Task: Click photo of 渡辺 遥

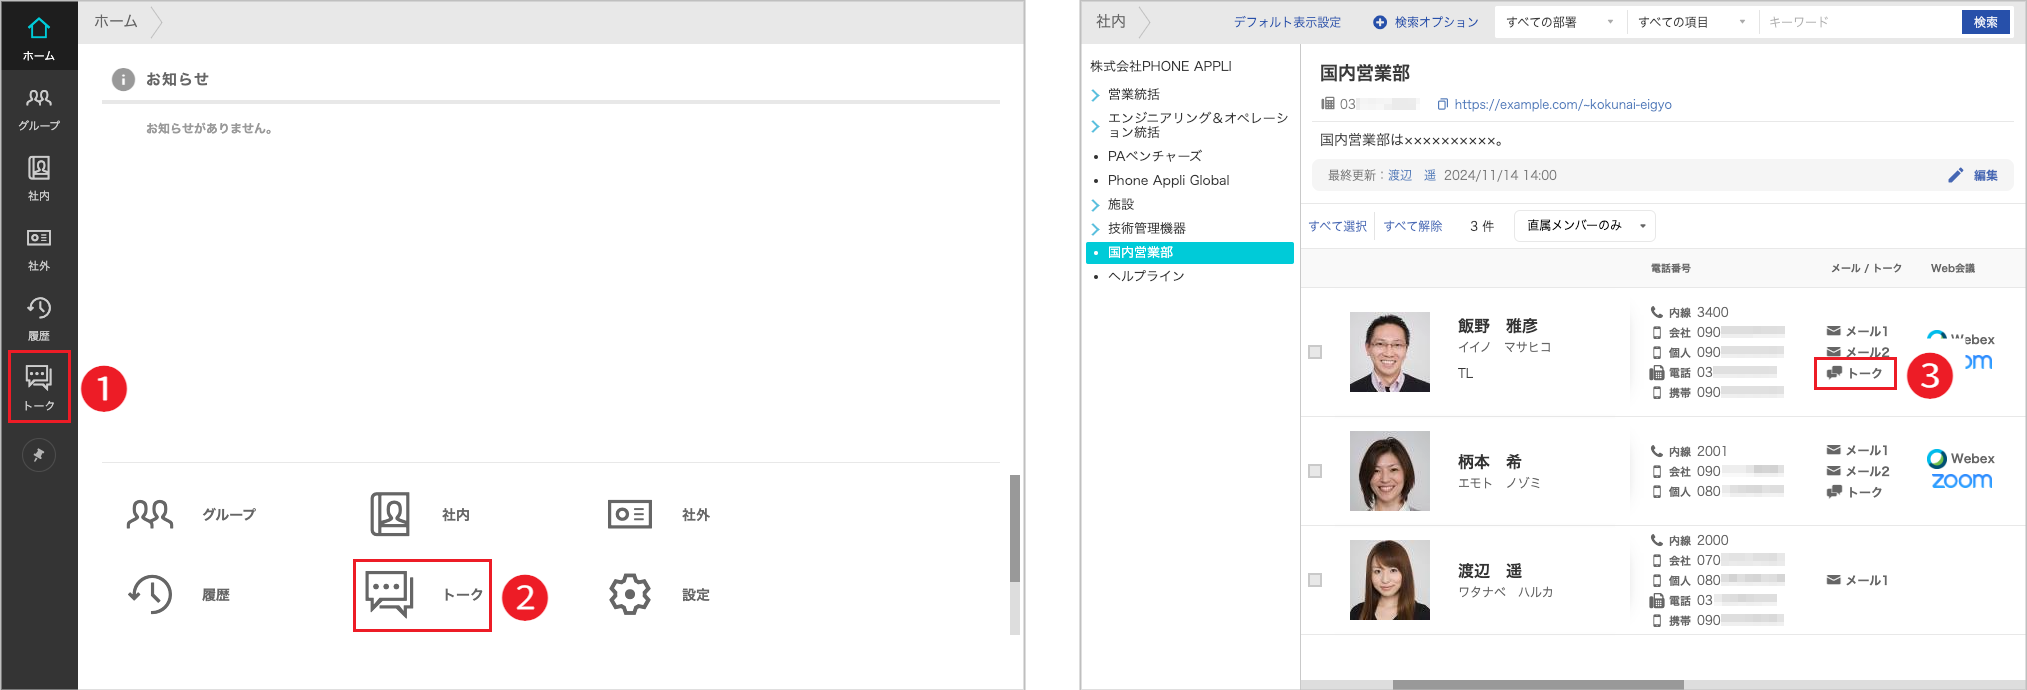Action: click(x=1390, y=580)
